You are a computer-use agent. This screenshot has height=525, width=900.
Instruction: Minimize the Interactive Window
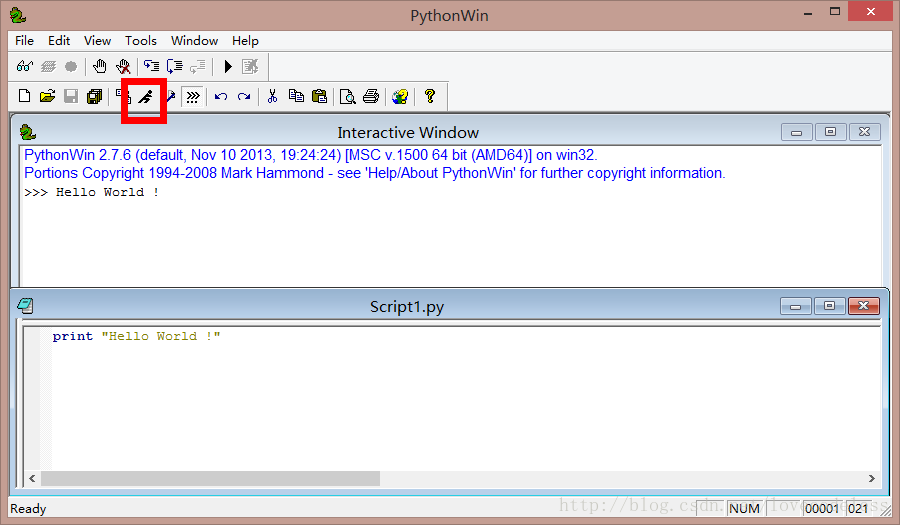point(796,132)
